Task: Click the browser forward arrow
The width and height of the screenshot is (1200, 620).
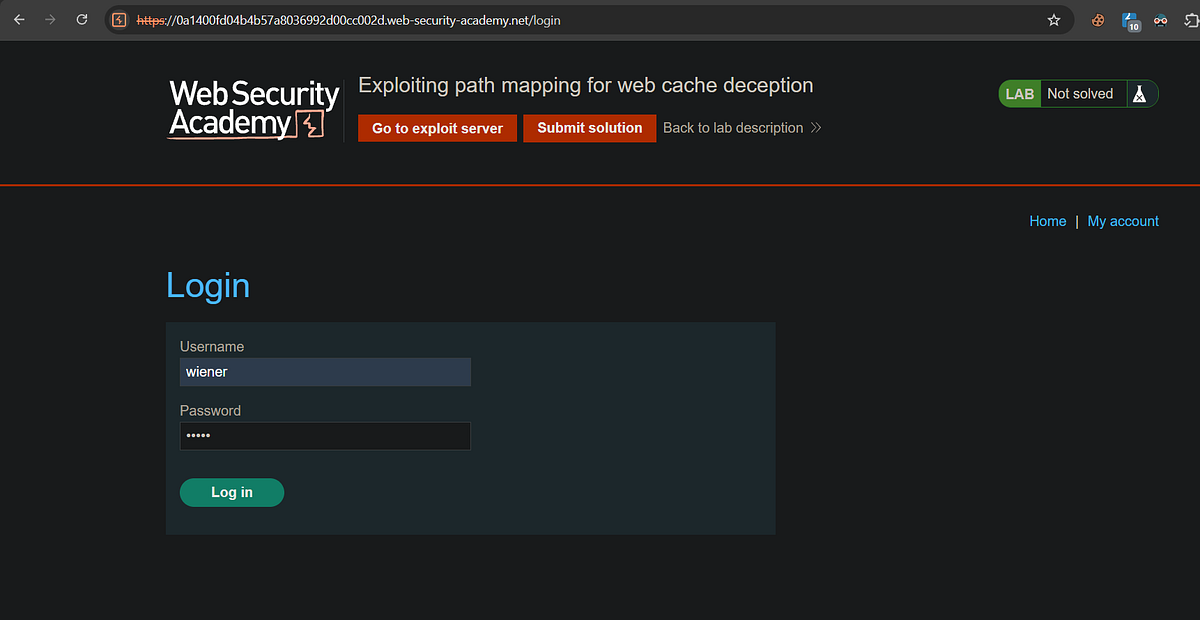Action: point(51,20)
